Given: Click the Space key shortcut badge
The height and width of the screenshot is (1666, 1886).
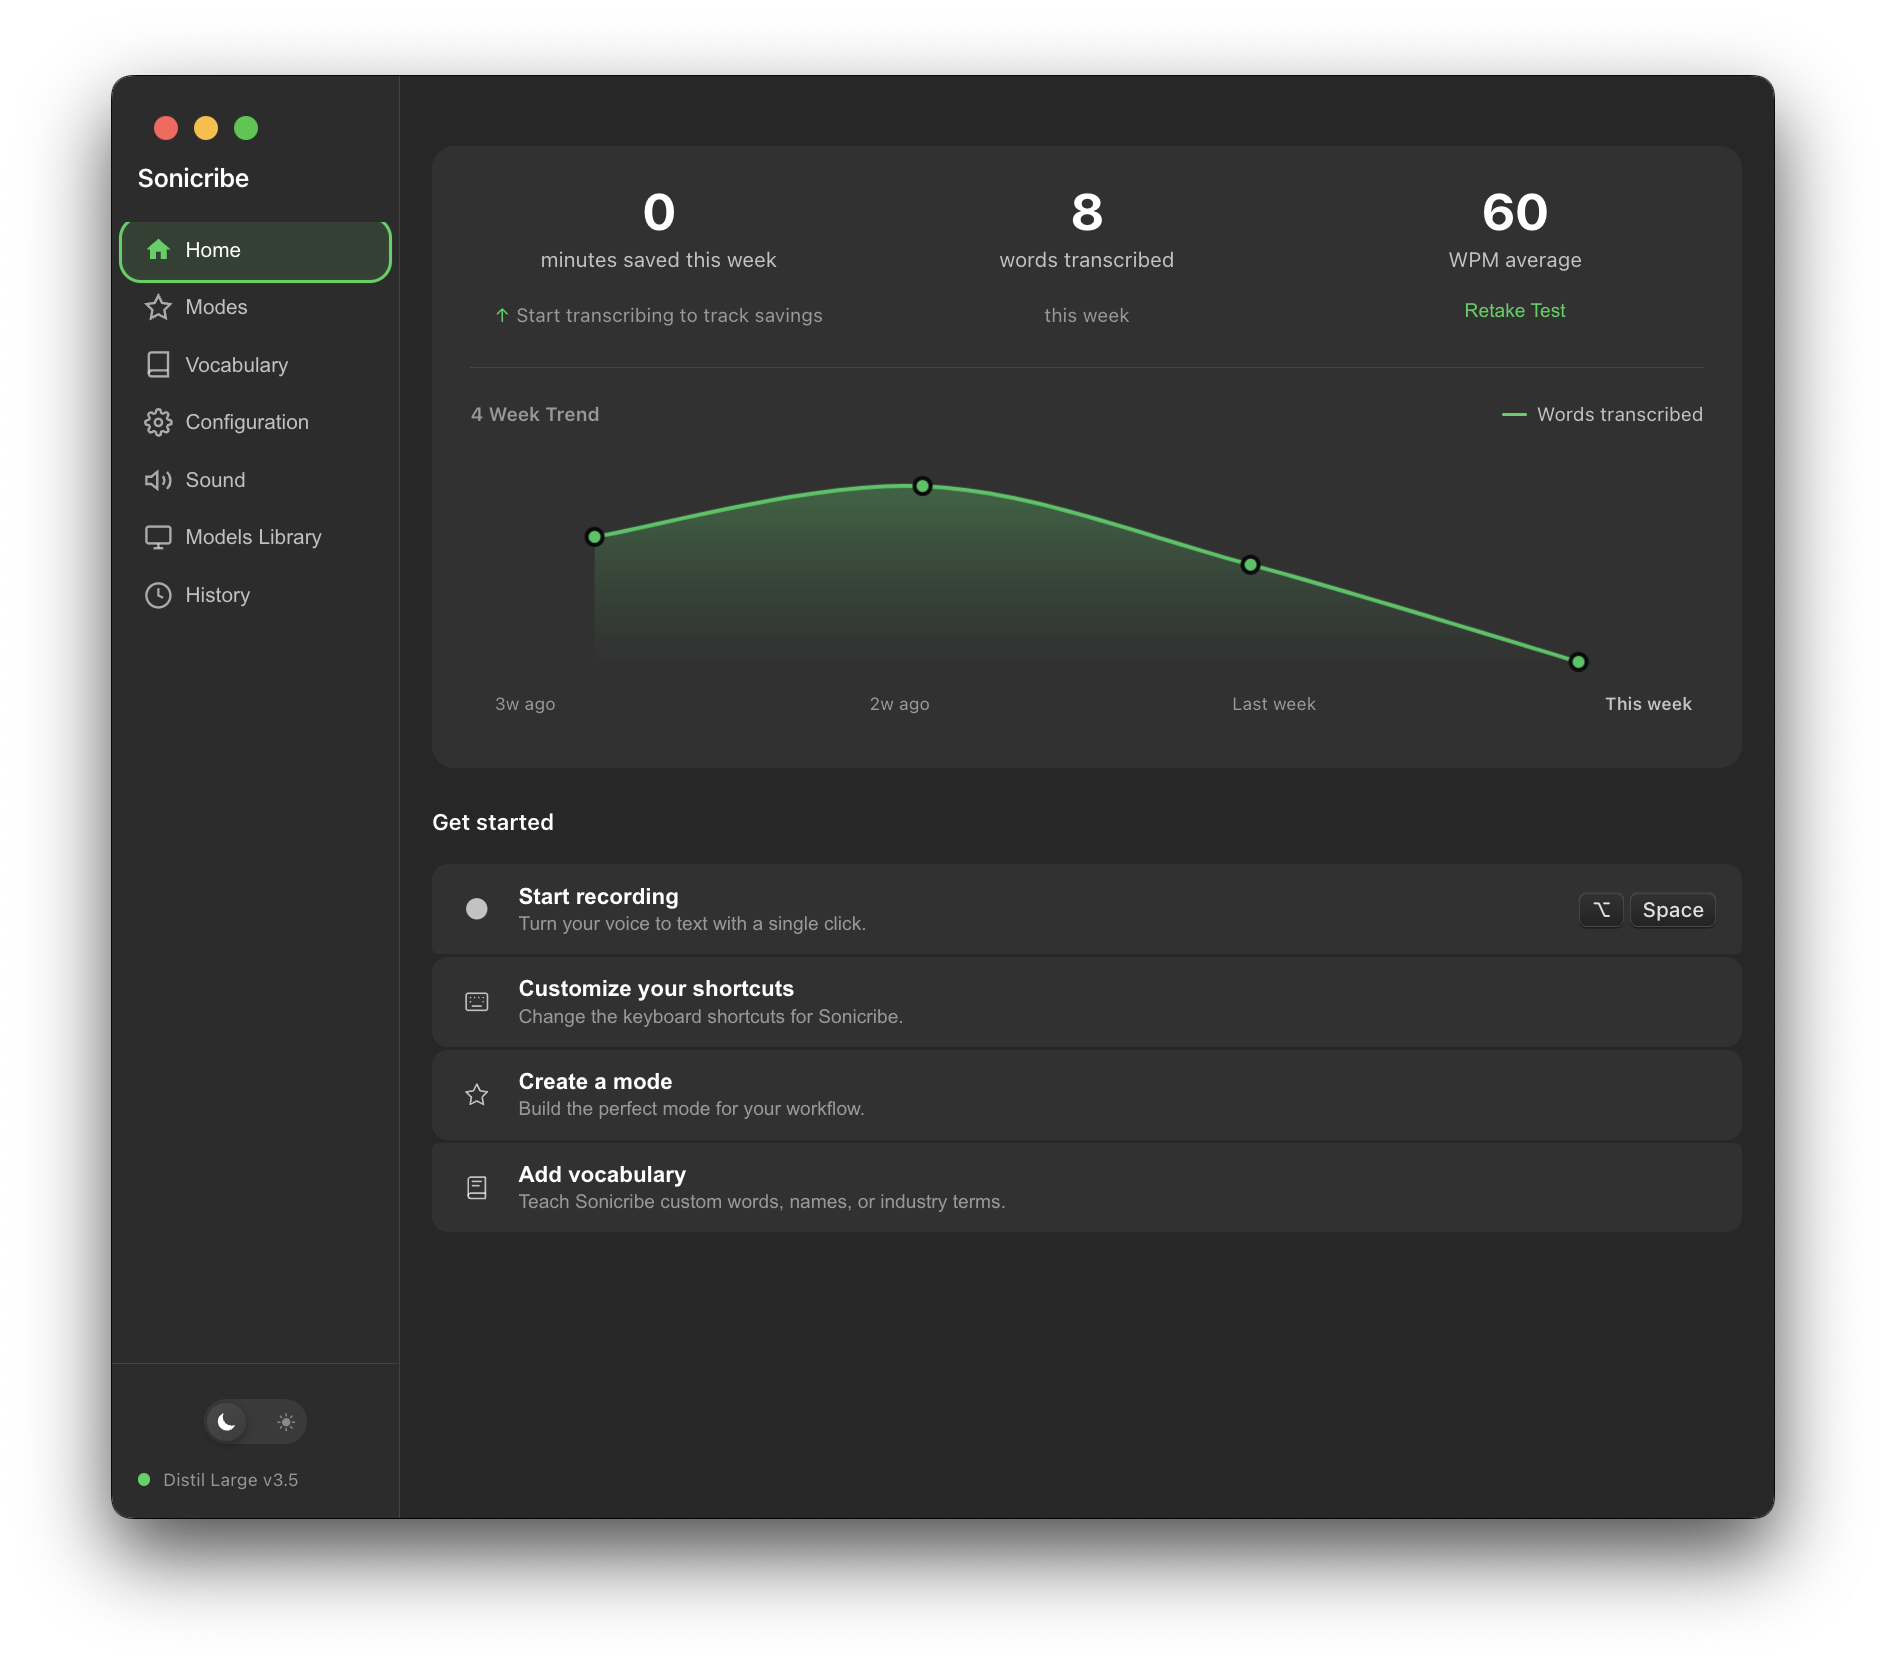Looking at the screenshot, I should pyautogui.click(x=1672, y=910).
